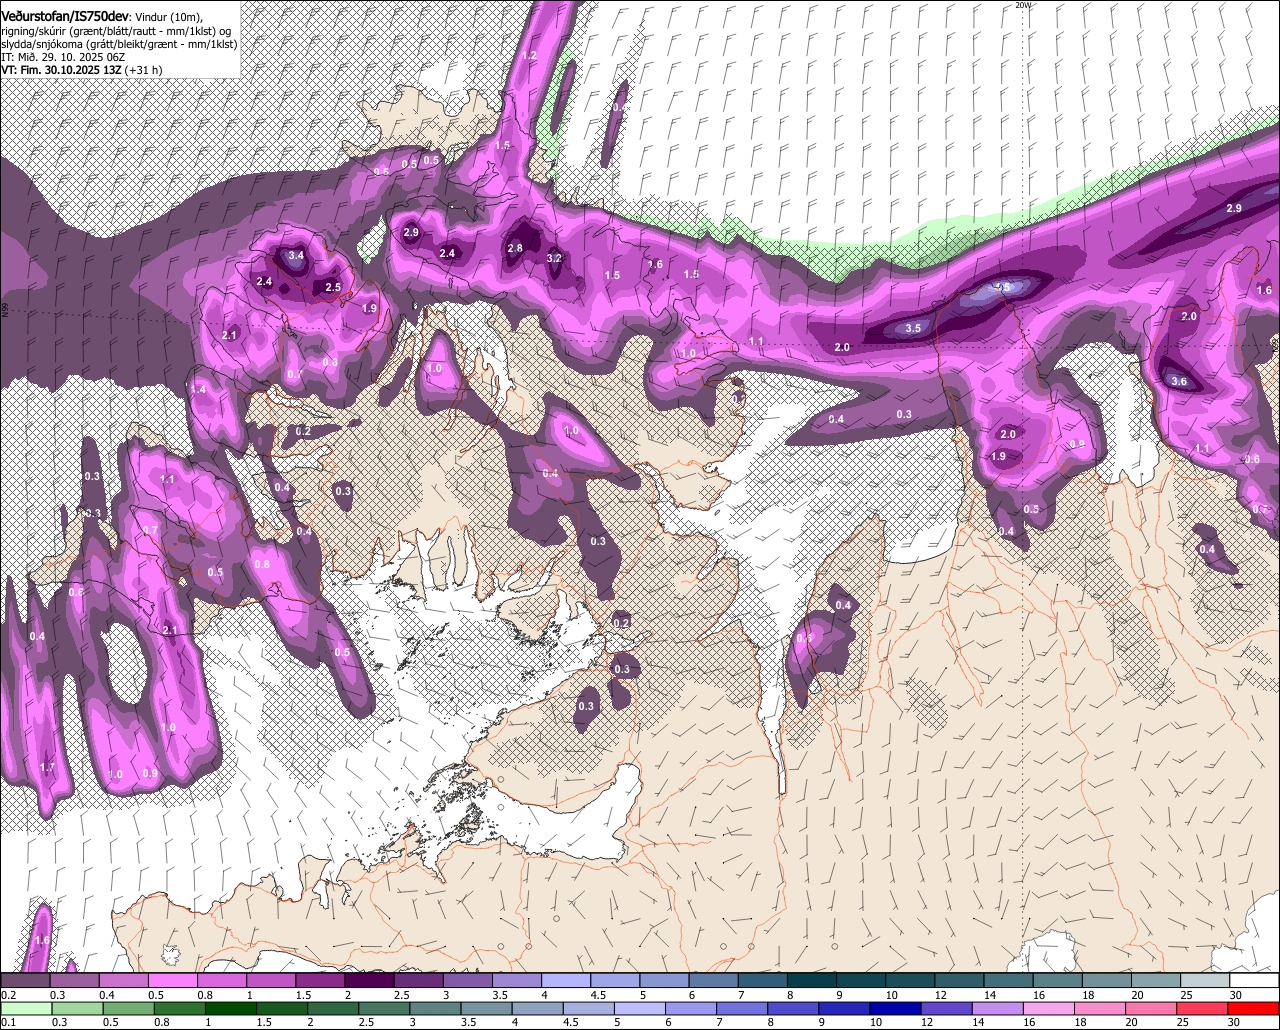Click the 2.5 value beside the 3.4 peak
The image size is (1280, 1030).
[x=333, y=287]
